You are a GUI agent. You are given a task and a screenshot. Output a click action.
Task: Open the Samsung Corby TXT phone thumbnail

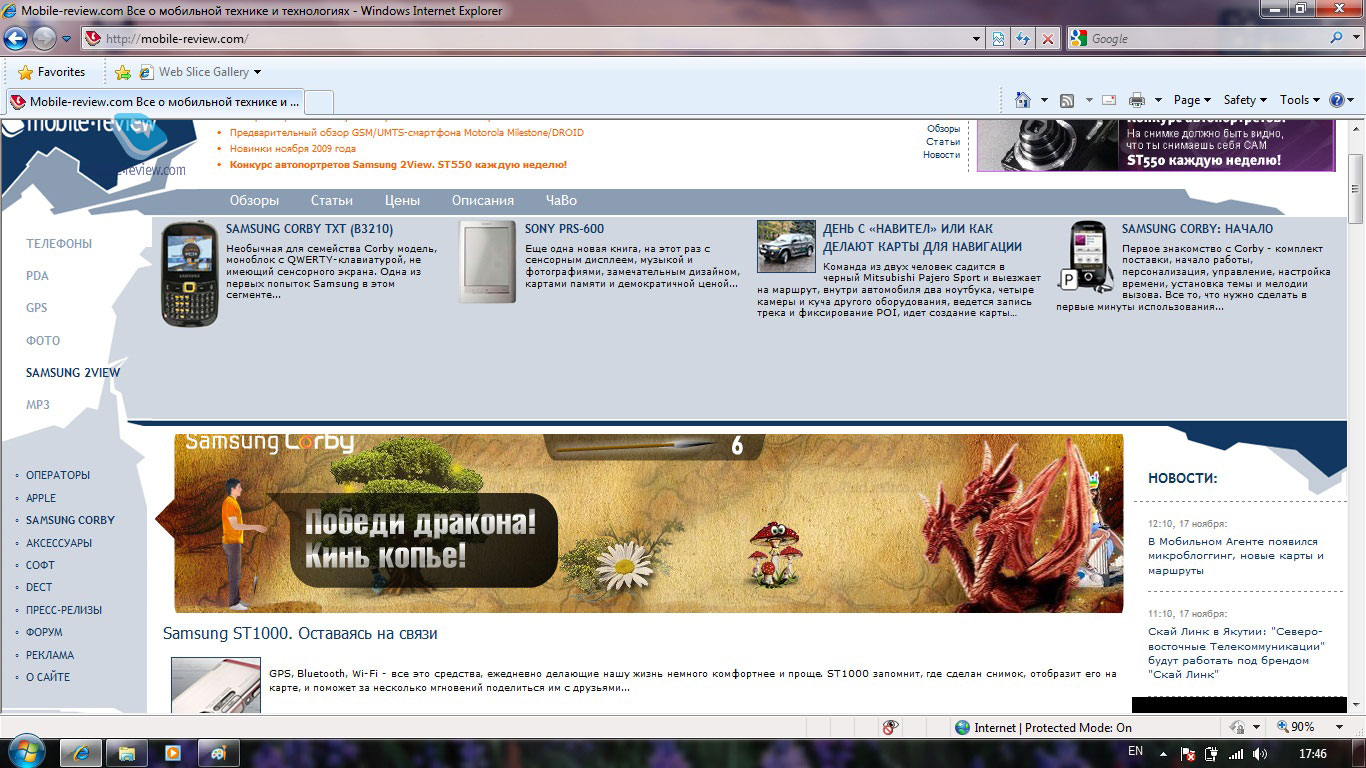(x=190, y=274)
